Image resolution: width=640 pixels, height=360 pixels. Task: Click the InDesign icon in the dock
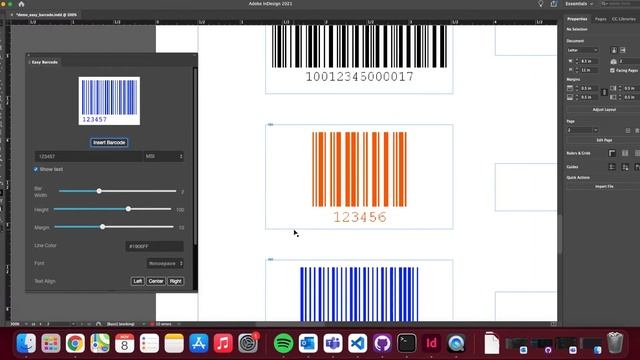[431, 343]
